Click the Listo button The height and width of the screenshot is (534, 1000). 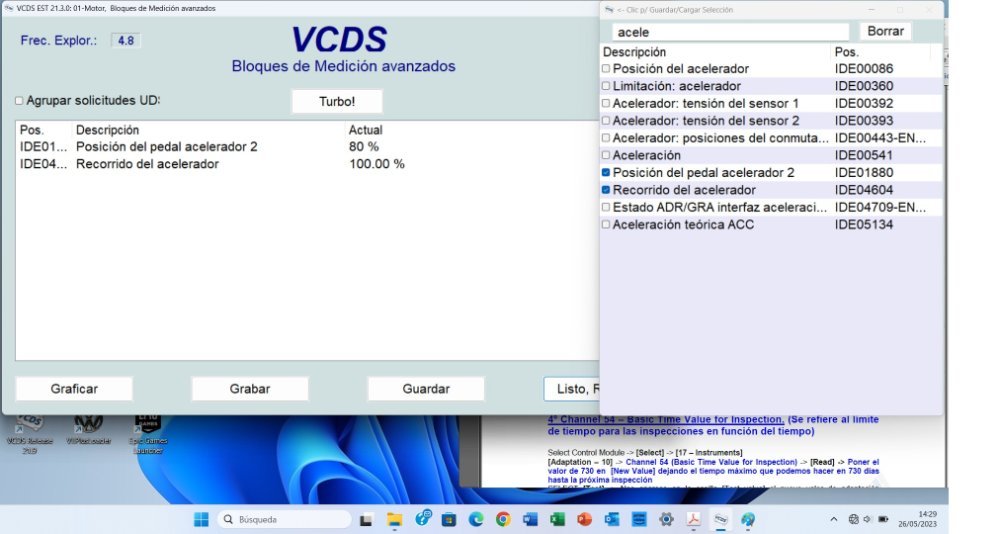pyautogui.click(x=572, y=389)
